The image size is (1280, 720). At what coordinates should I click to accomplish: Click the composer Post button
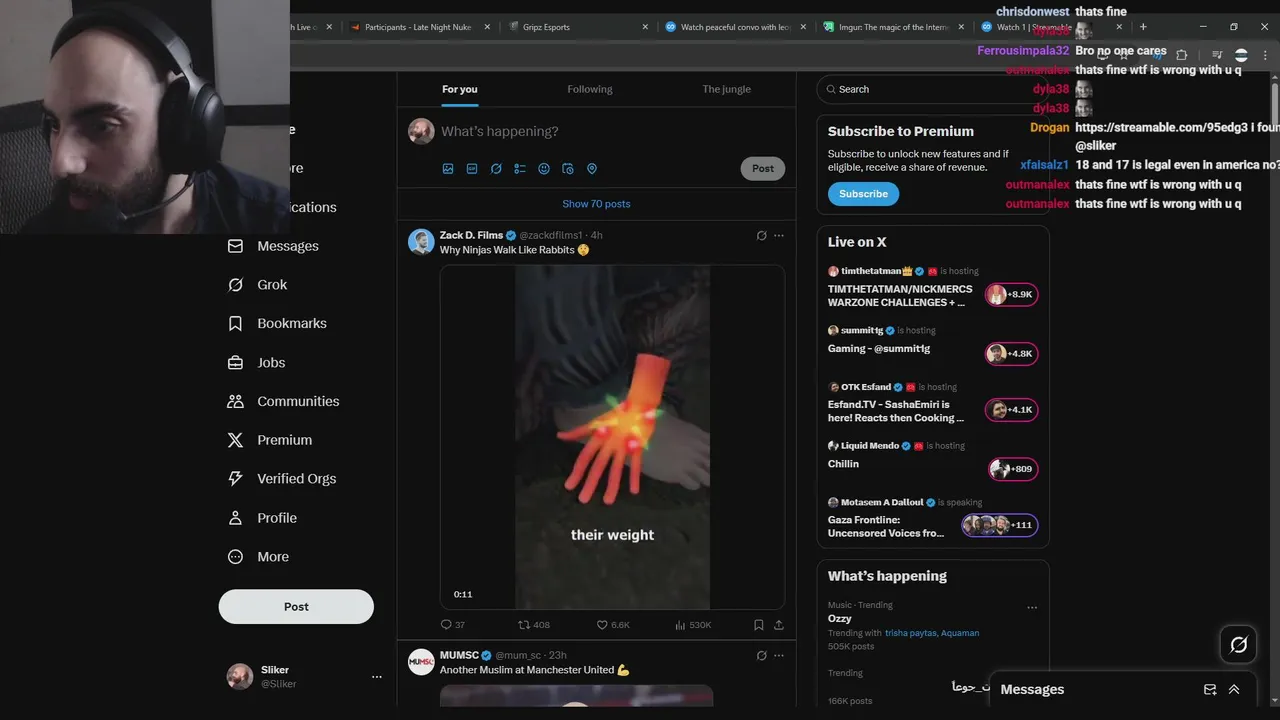763,169
